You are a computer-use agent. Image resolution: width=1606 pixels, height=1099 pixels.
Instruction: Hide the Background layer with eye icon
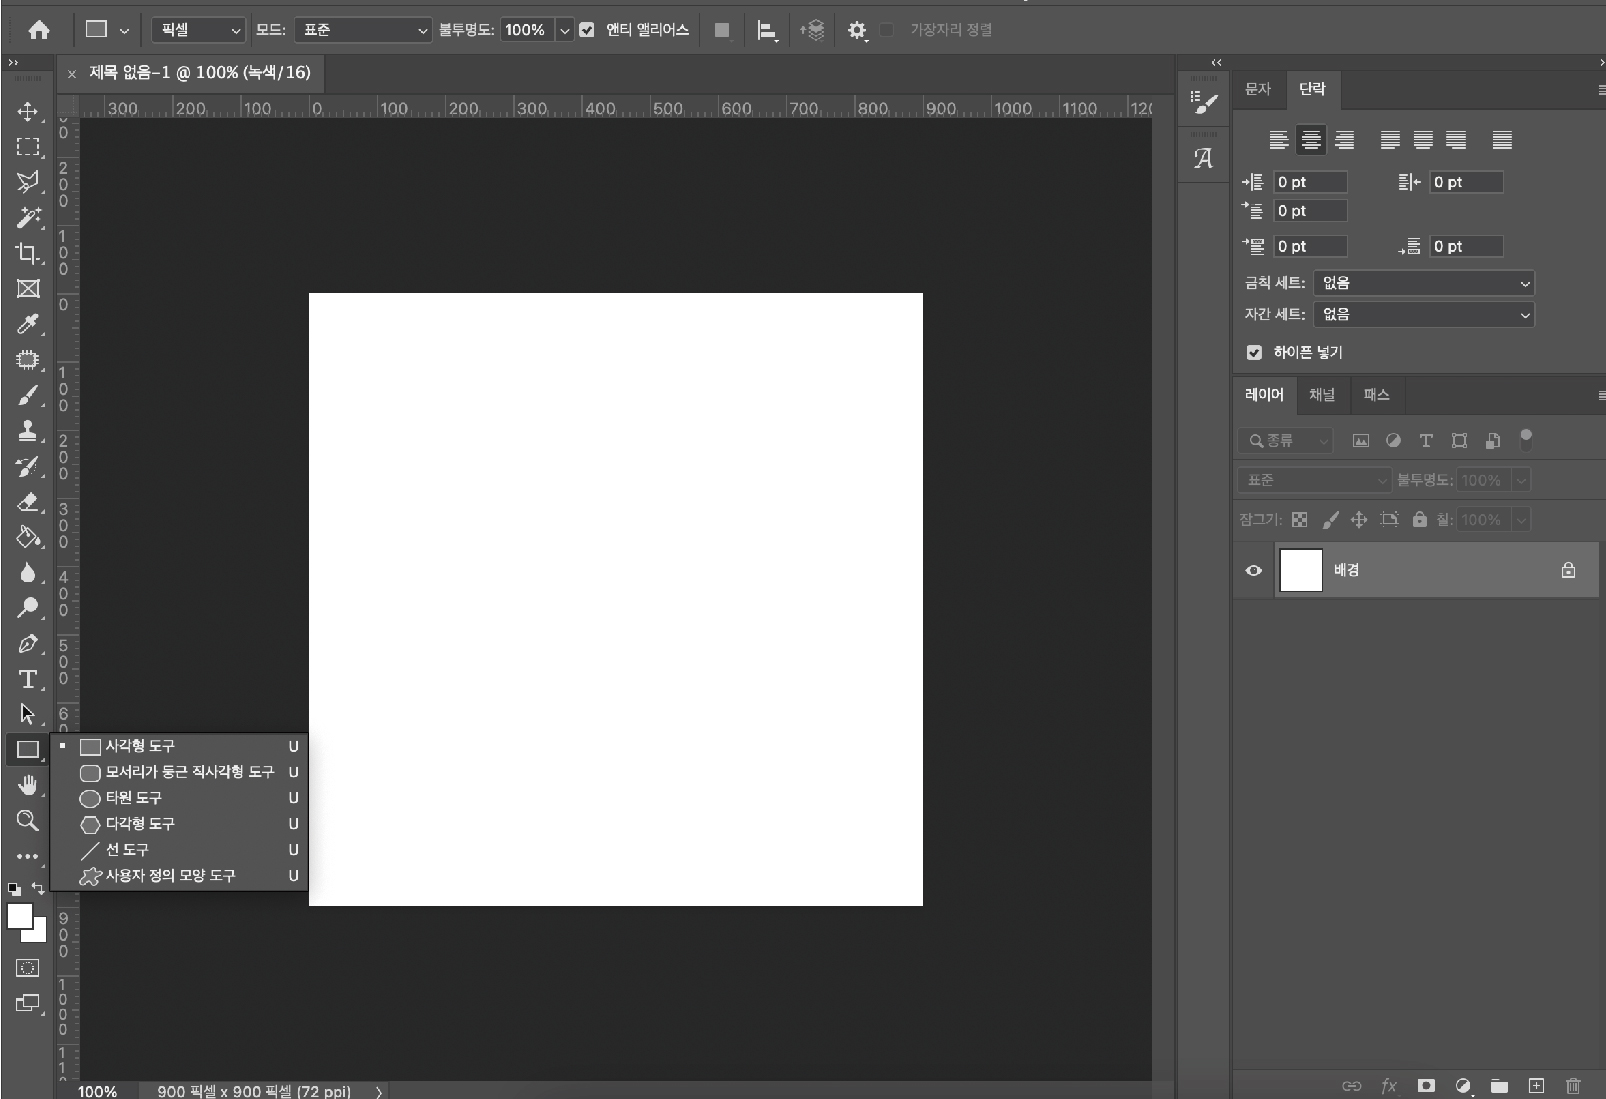click(x=1253, y=570)
